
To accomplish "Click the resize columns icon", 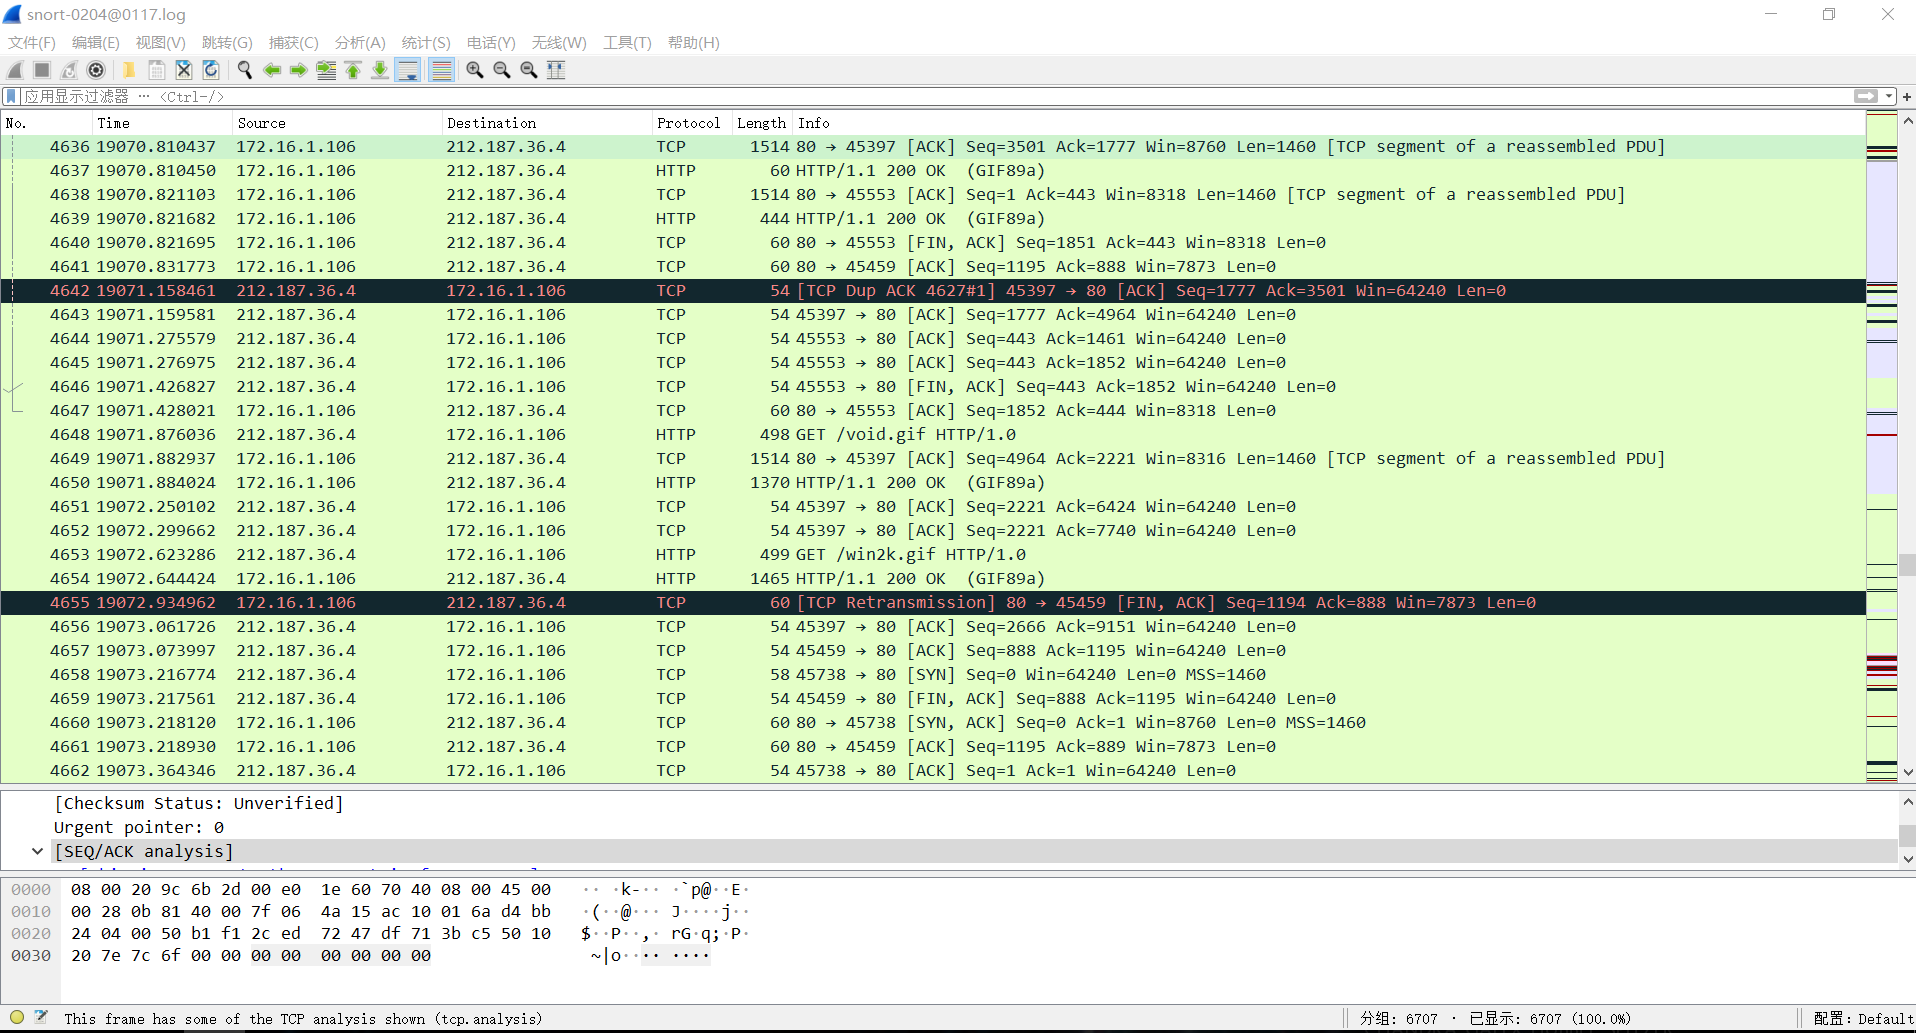I will (x=556, y=70).
